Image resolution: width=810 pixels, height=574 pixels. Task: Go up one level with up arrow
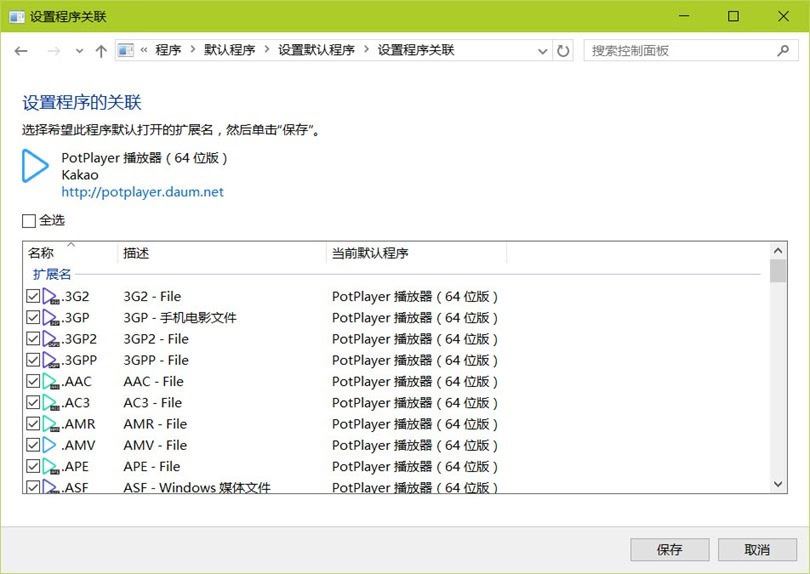click(x=100, y=50)
